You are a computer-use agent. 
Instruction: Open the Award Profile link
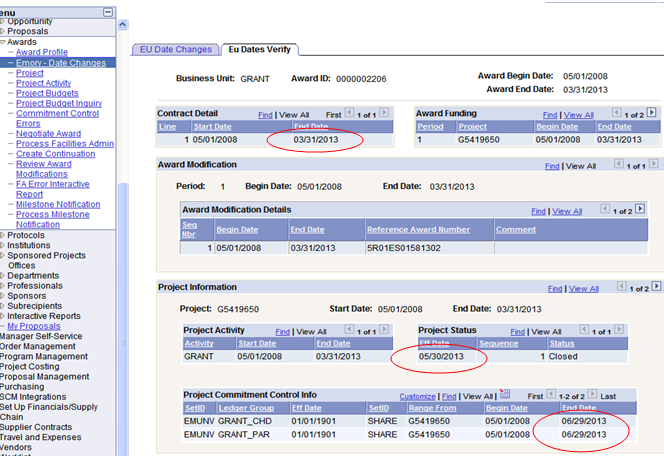pyautogui.click(x=42, y=52)
